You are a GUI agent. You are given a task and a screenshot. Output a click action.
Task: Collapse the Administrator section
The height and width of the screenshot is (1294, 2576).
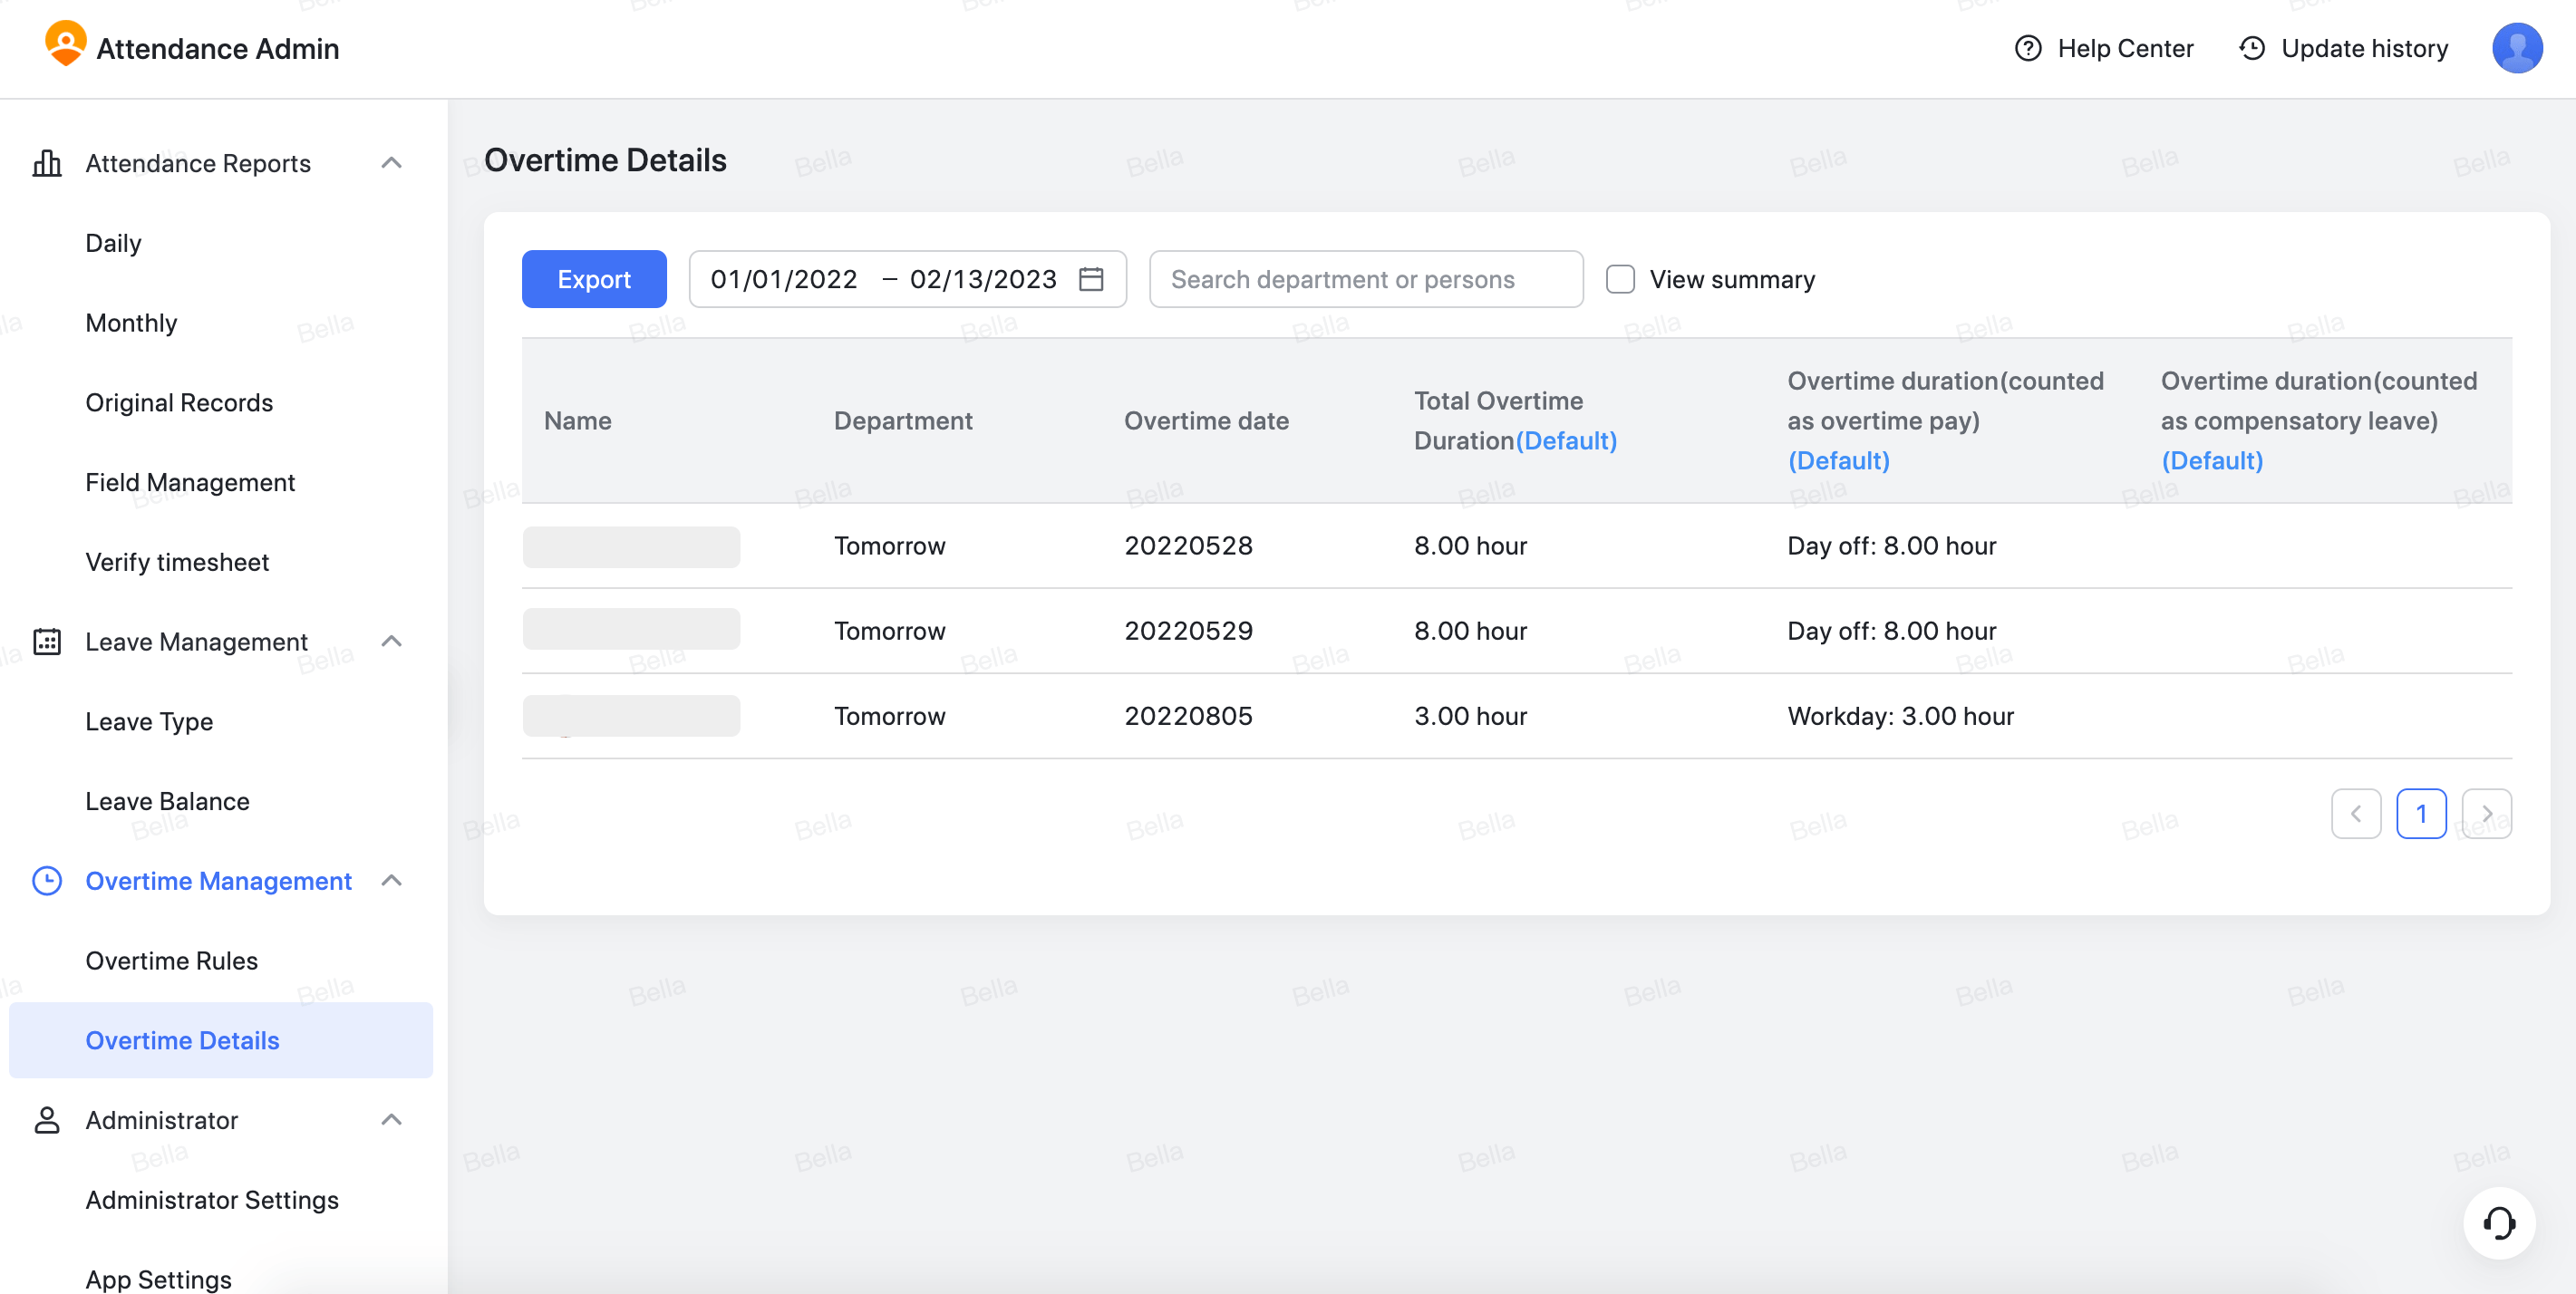pyautogui.click(x=392, y=1120)
